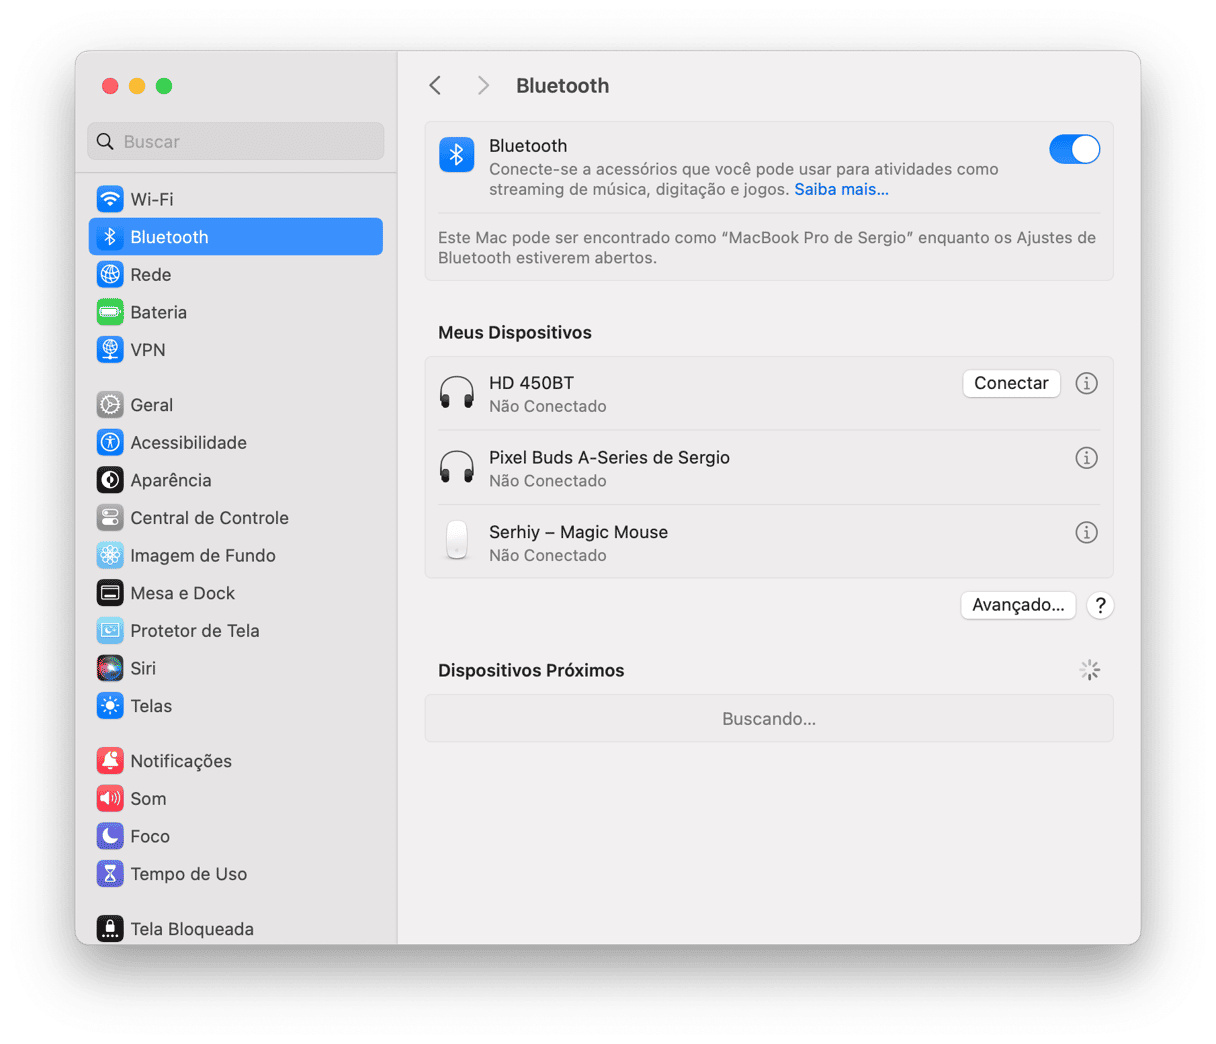Screen dimensions: 1216x1044
Task: Click the Siri icon
Action: pyautogui.click(x=110, y=668)
